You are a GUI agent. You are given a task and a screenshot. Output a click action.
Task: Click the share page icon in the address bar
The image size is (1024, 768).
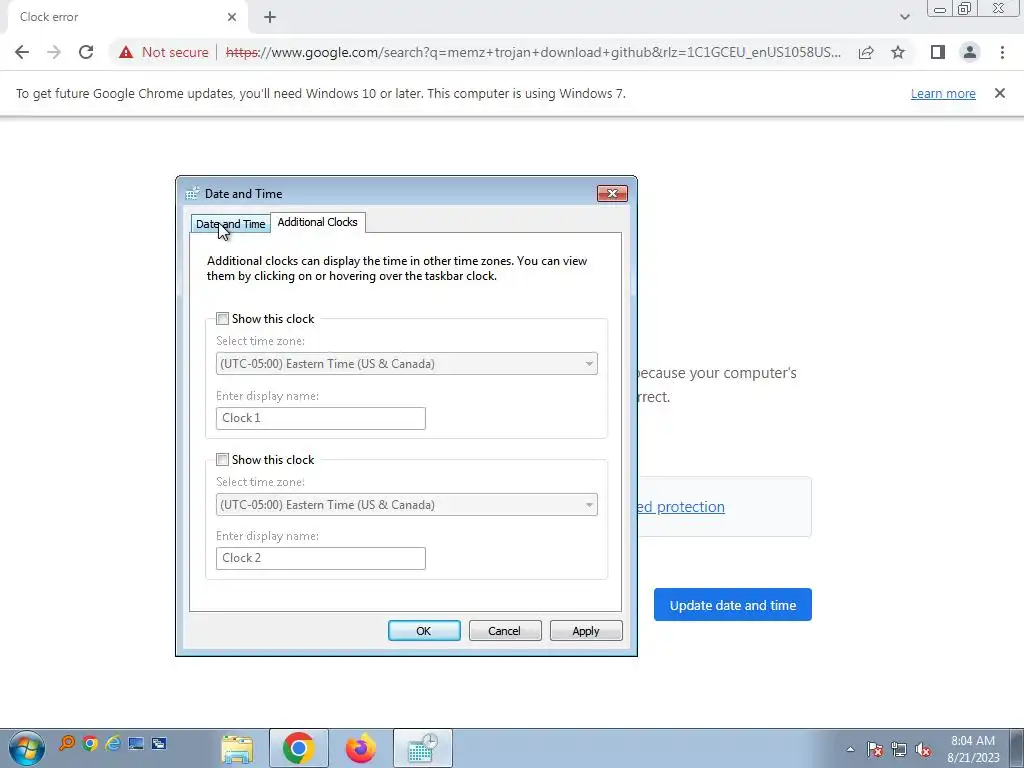pos(866,52)
